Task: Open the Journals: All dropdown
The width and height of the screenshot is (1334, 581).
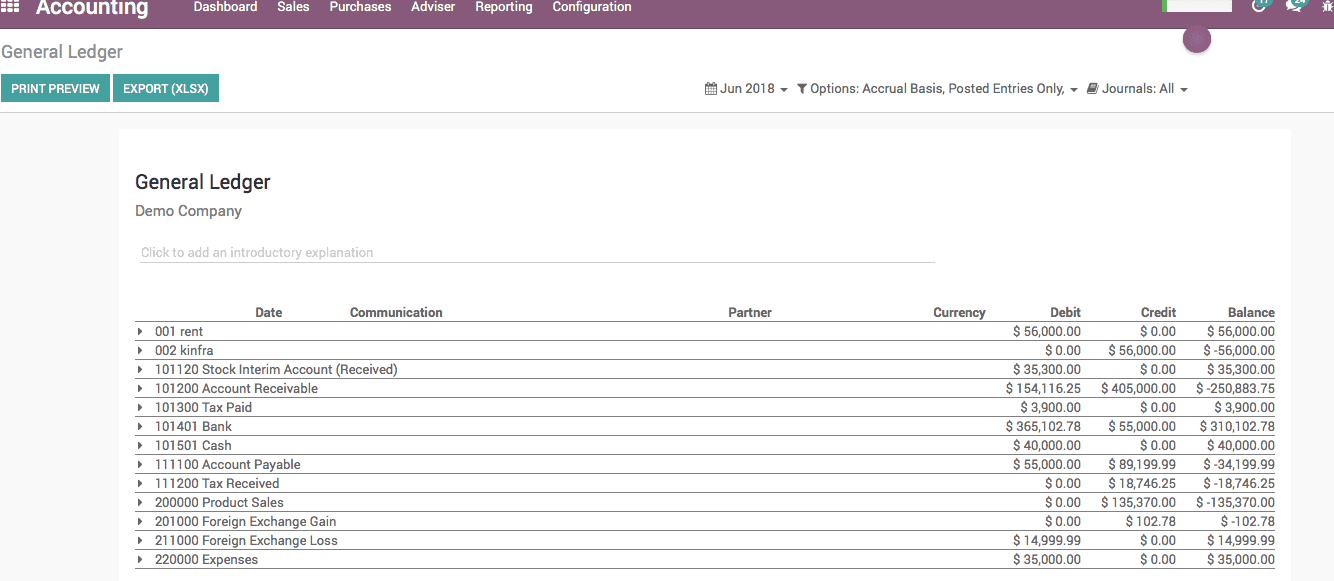Action: 1139,88
